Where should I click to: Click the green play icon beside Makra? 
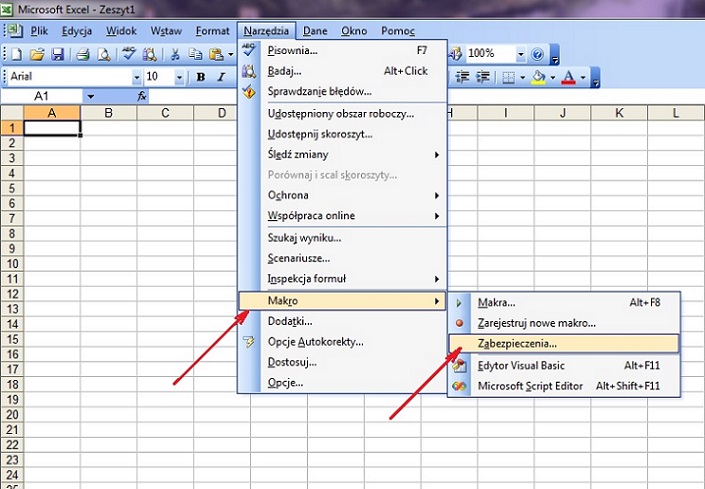[459, 302]
